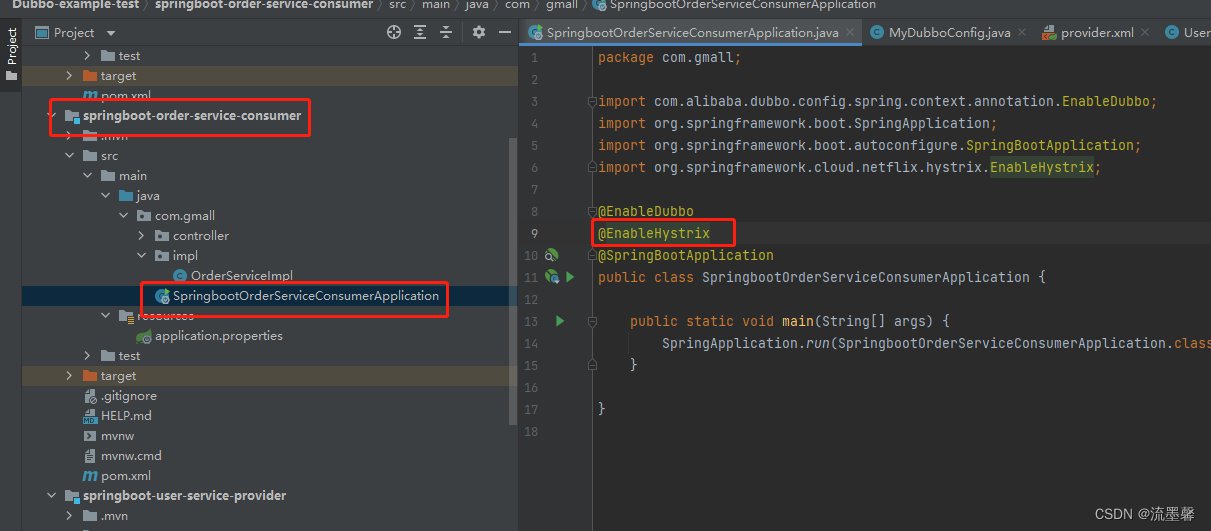The height and width of the screenshot is (531, 1211).
Task: Collapse the src folder chevron
Action: click(69, 156)
